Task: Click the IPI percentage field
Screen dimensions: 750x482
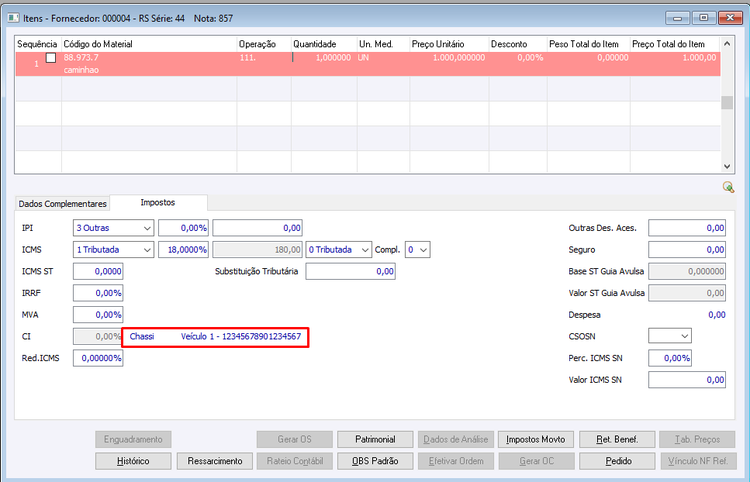Action: (184, 228)
